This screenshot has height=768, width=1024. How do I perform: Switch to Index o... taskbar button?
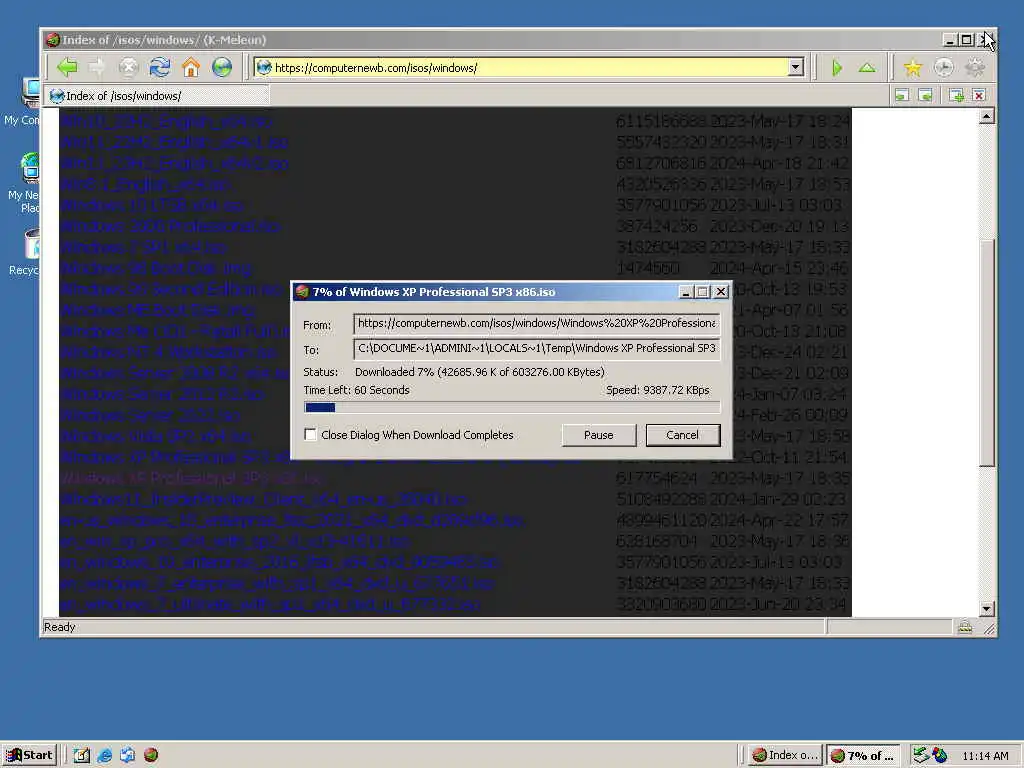point(784,755)
